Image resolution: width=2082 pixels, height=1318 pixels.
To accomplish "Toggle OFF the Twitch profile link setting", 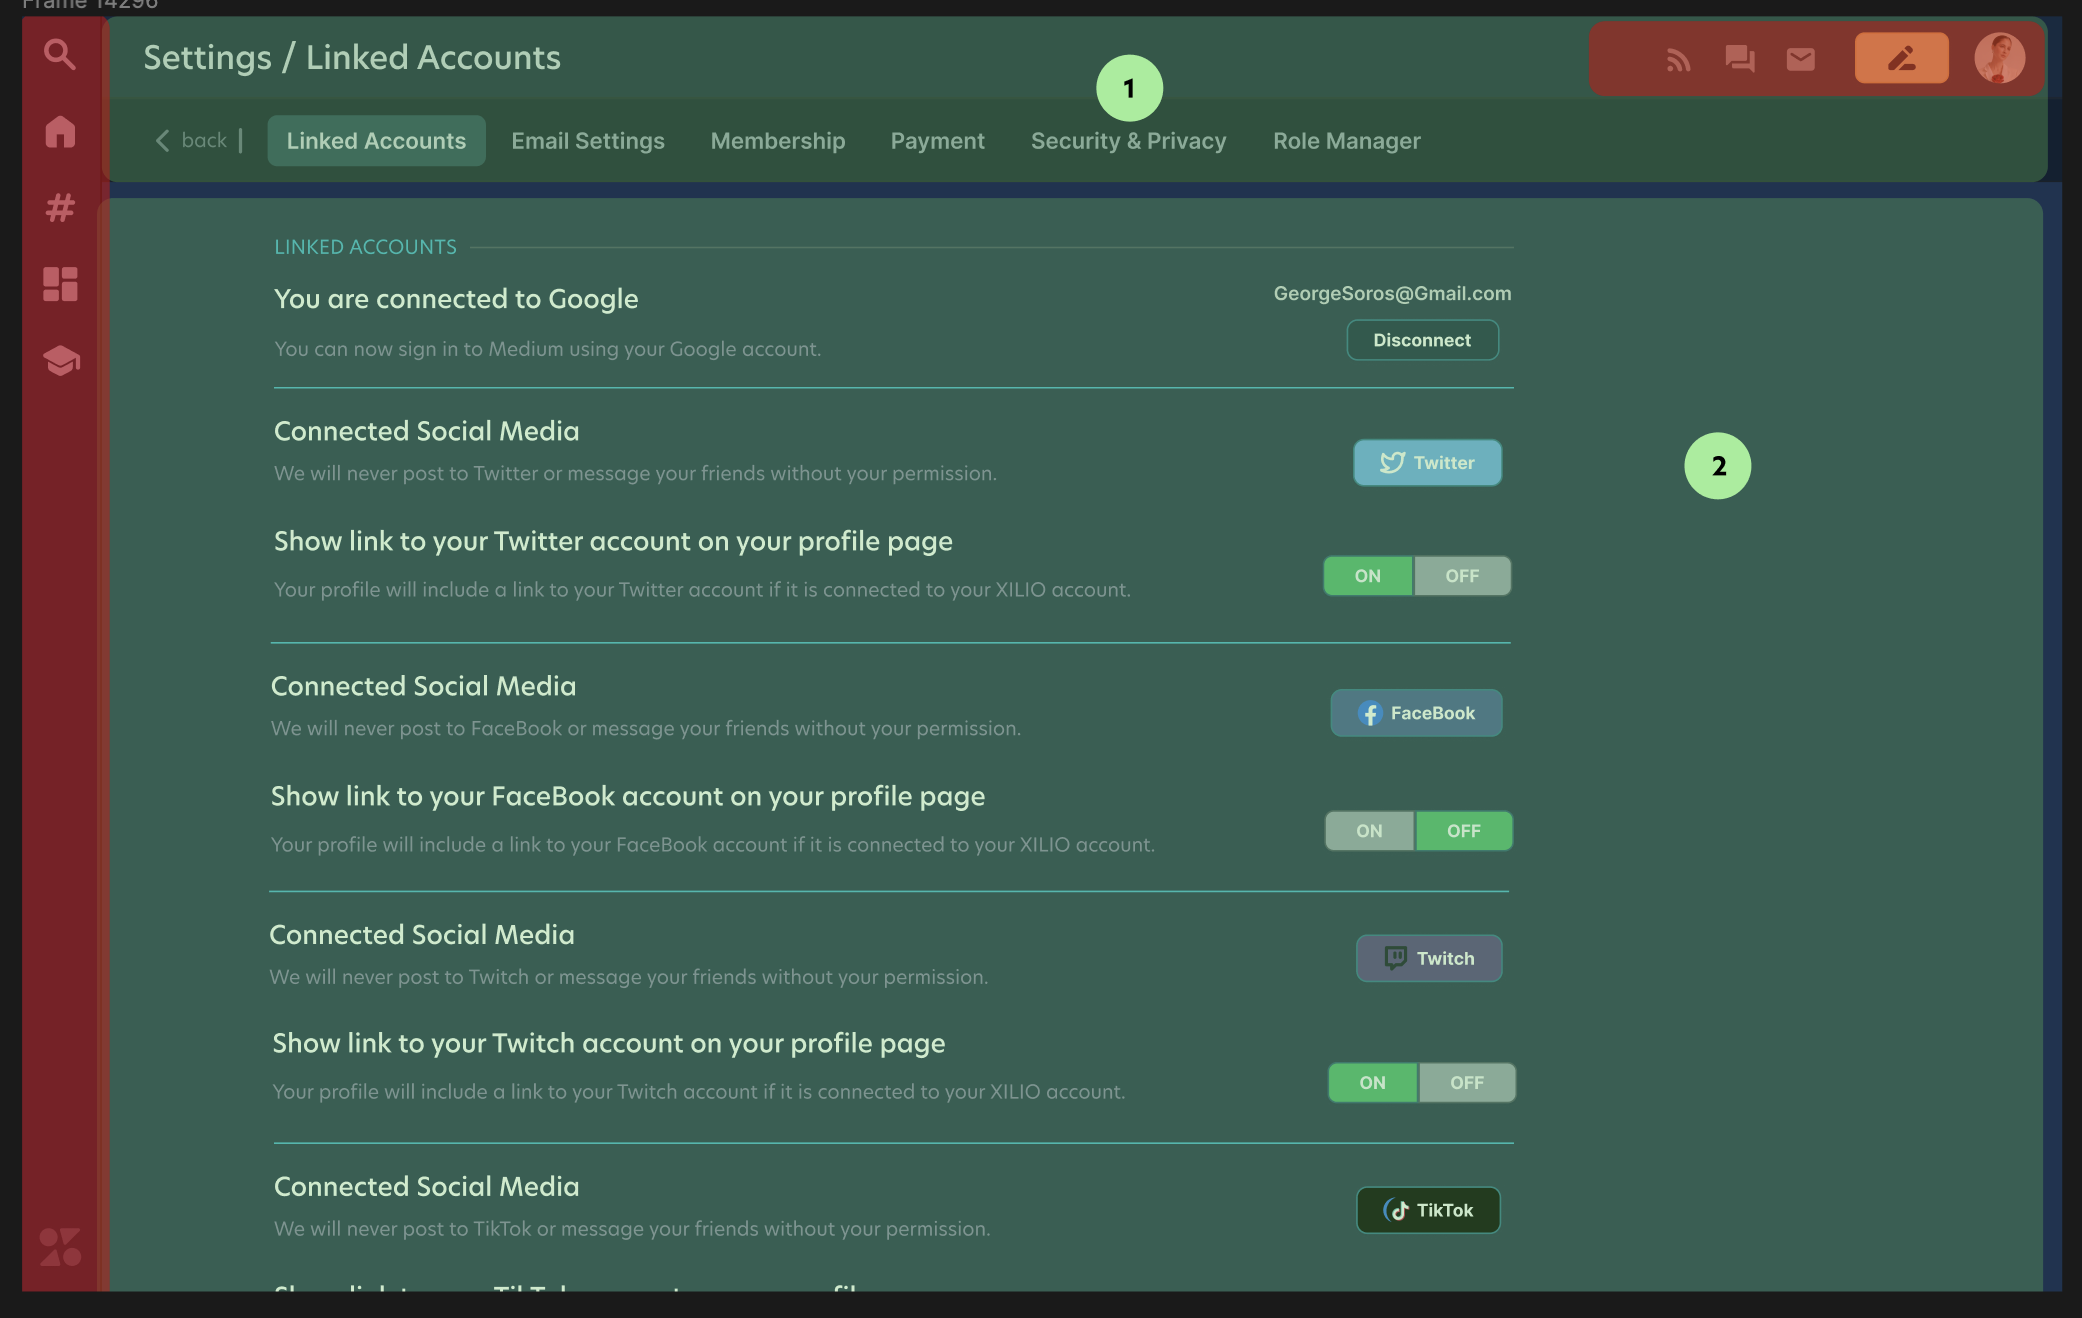I will pyautogui.click(x=1466, y=1082).
